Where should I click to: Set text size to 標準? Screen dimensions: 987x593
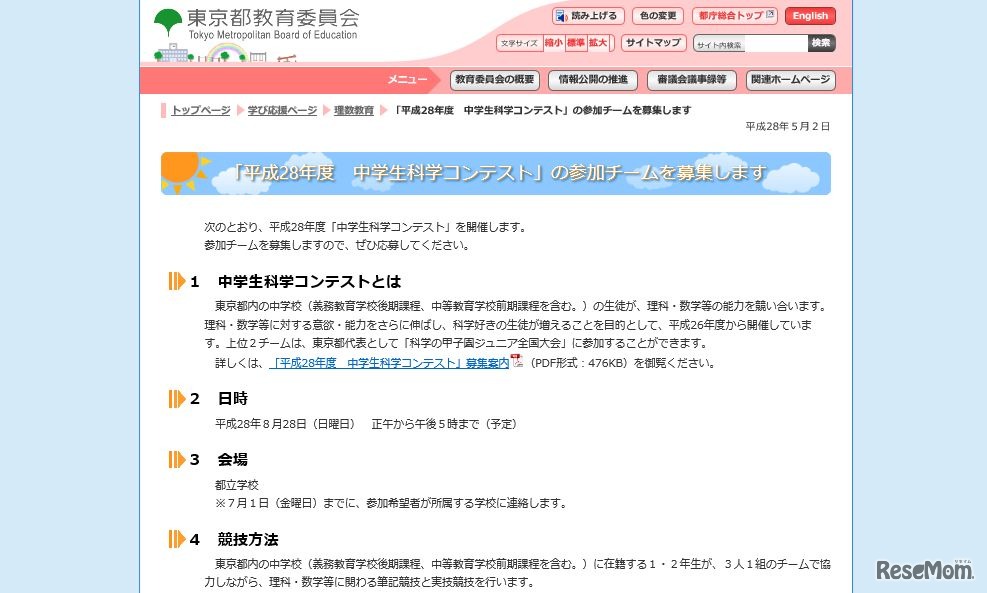click(576, 43)
